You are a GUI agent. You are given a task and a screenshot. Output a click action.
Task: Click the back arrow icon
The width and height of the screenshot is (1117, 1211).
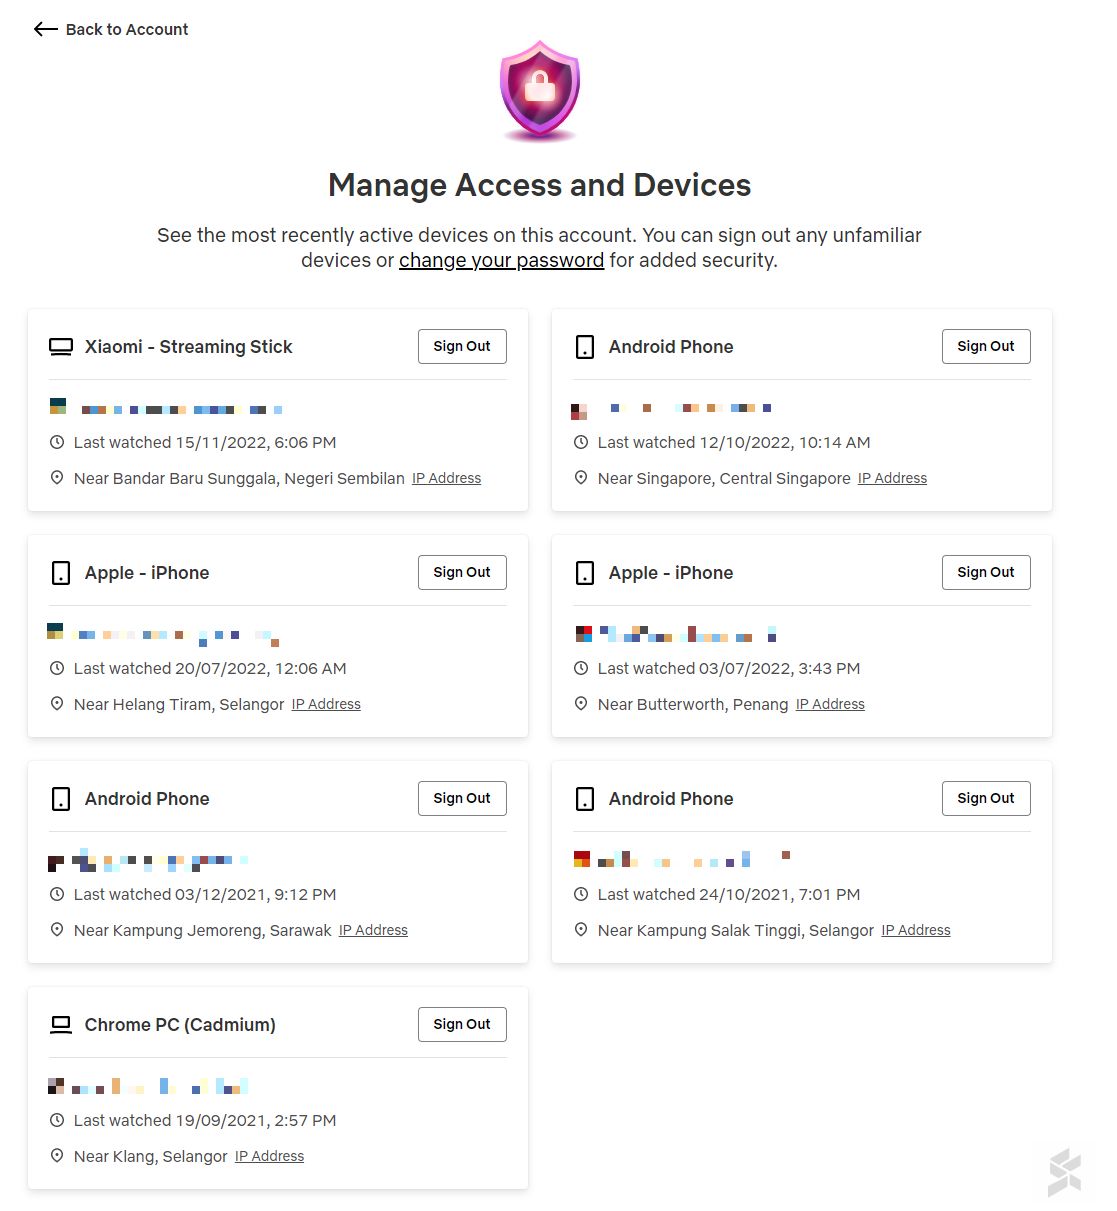coord(45,29)
